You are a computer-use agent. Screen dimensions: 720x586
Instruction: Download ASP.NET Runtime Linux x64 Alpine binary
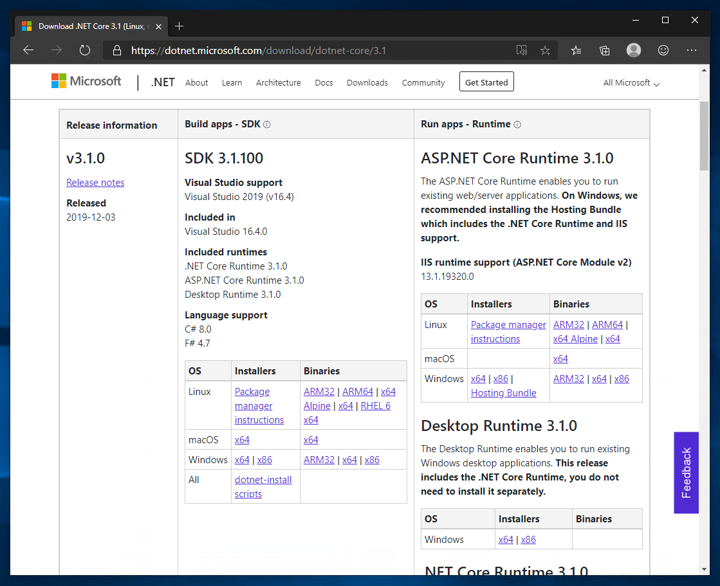coord(575,339)
